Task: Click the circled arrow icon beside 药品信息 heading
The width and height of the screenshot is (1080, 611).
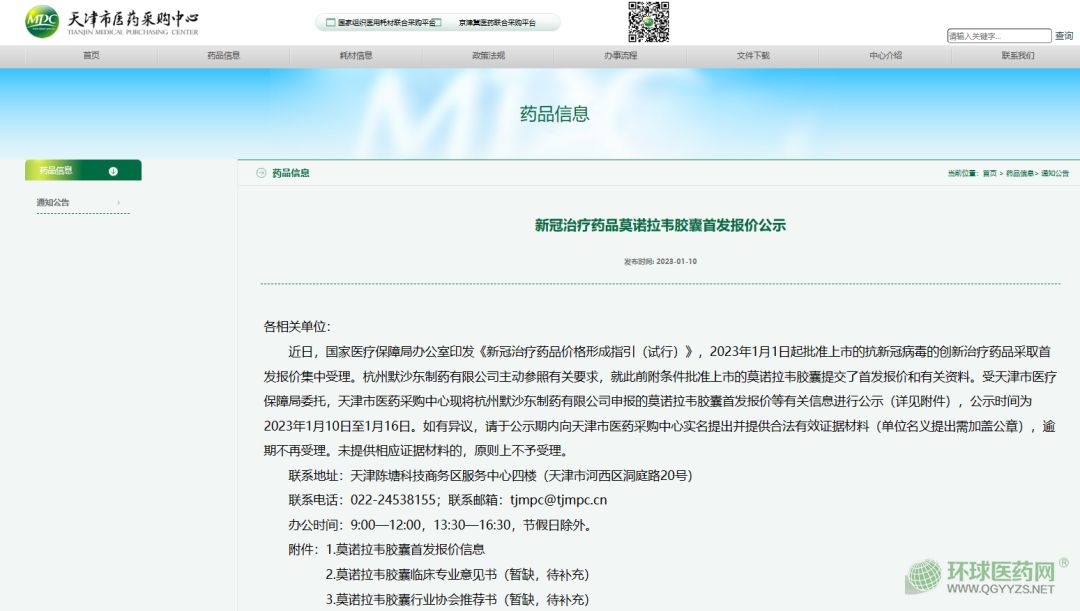Action: coord(262,173)
